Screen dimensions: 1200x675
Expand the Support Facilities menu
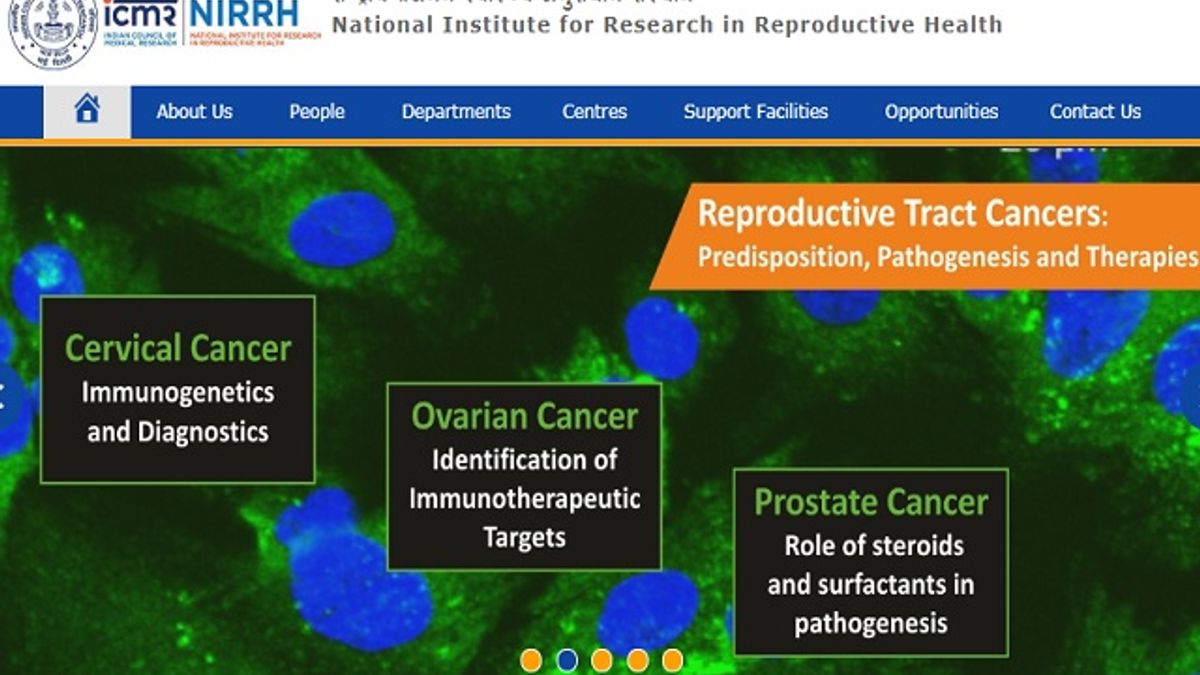tap(756, 112)
